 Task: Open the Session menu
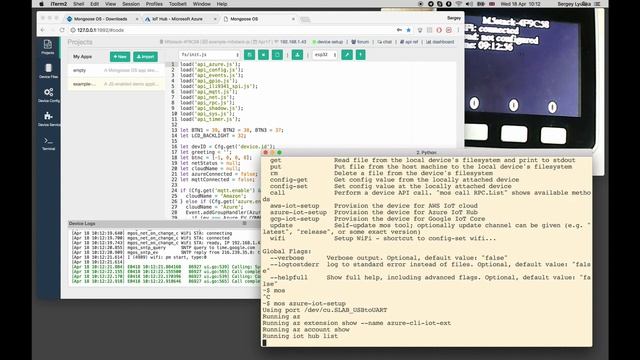[x=131, y=4]
